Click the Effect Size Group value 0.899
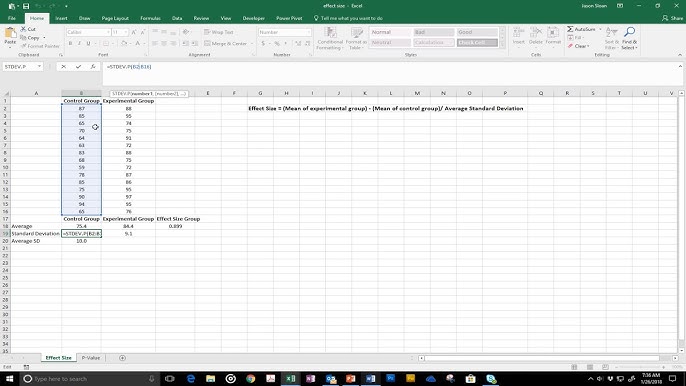The width and height of the screenshot is (686, 386). coord(175,226)
